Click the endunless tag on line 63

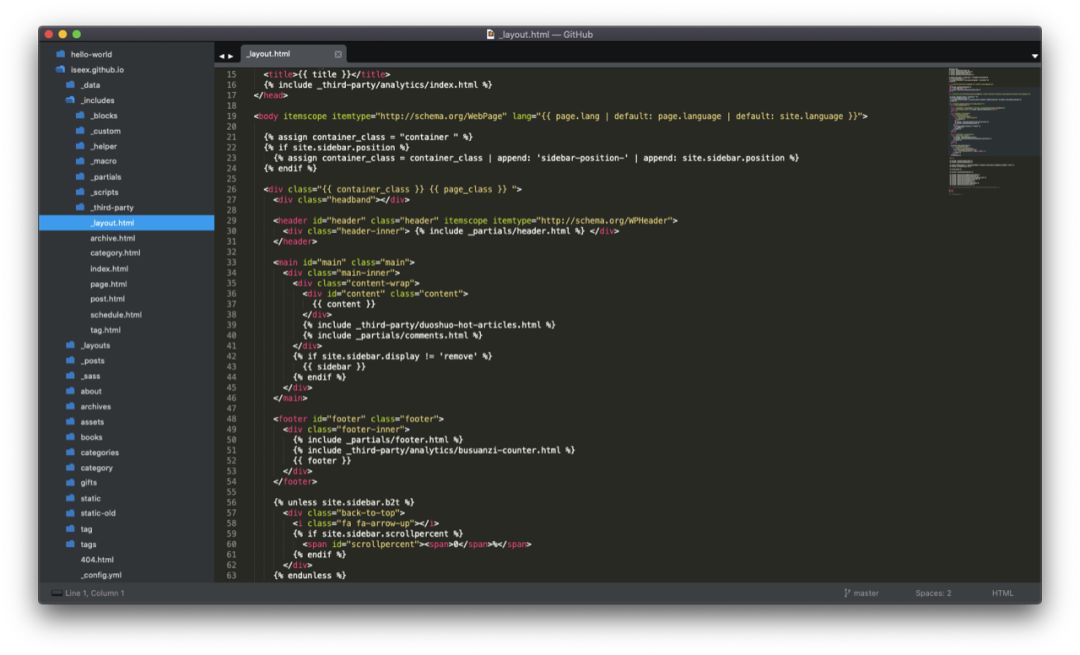tap(309, 575)
